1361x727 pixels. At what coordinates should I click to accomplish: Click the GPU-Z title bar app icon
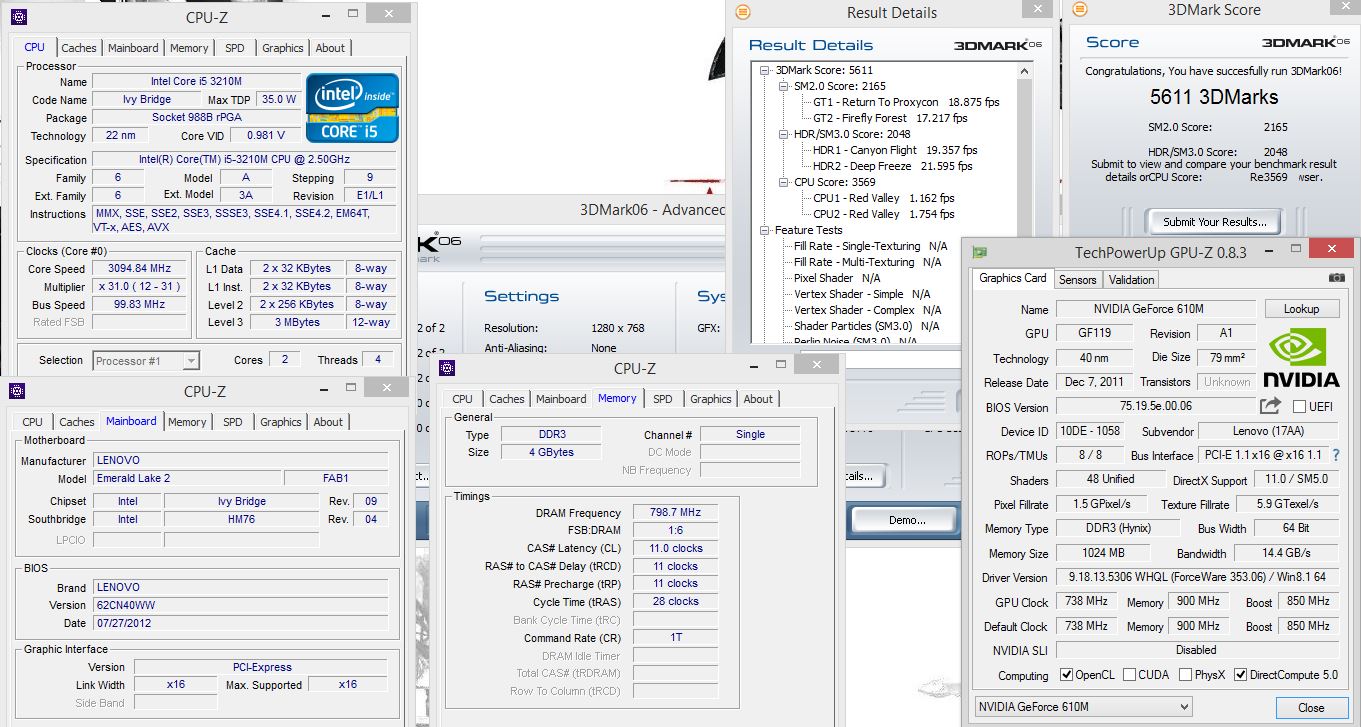[979, 252]
